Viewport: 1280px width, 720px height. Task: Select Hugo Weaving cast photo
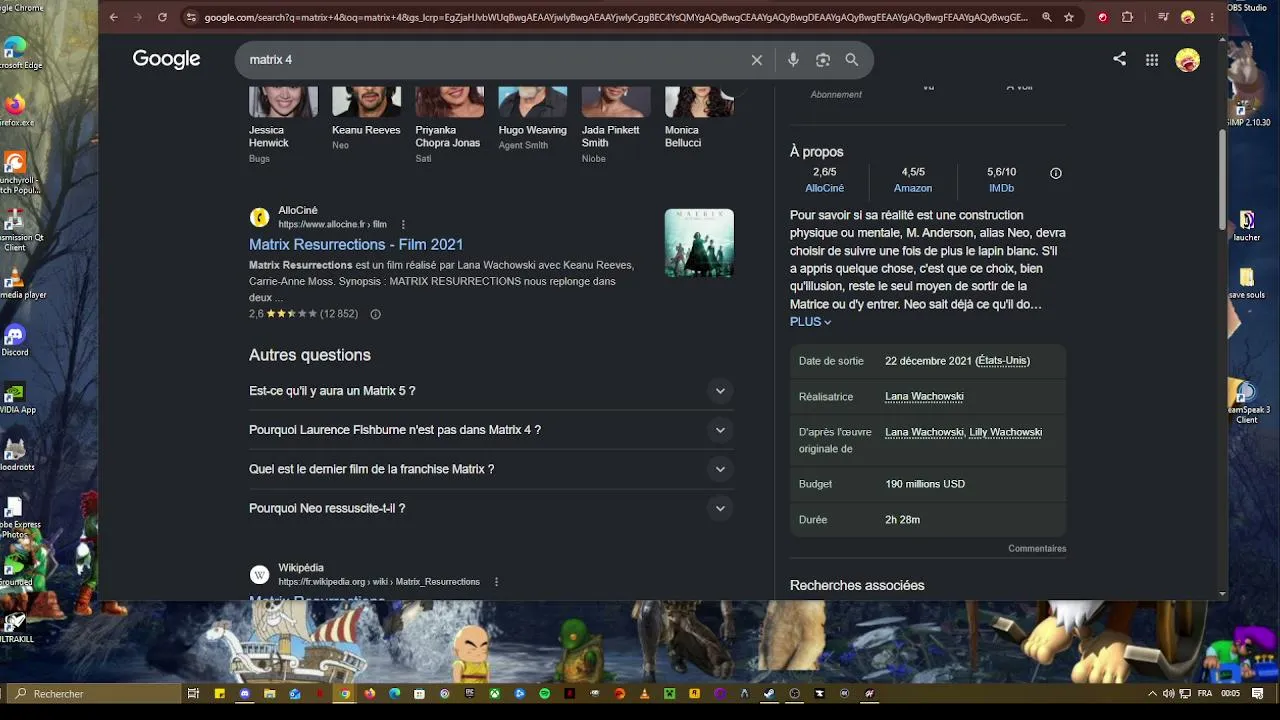click(x=533, y=102)
